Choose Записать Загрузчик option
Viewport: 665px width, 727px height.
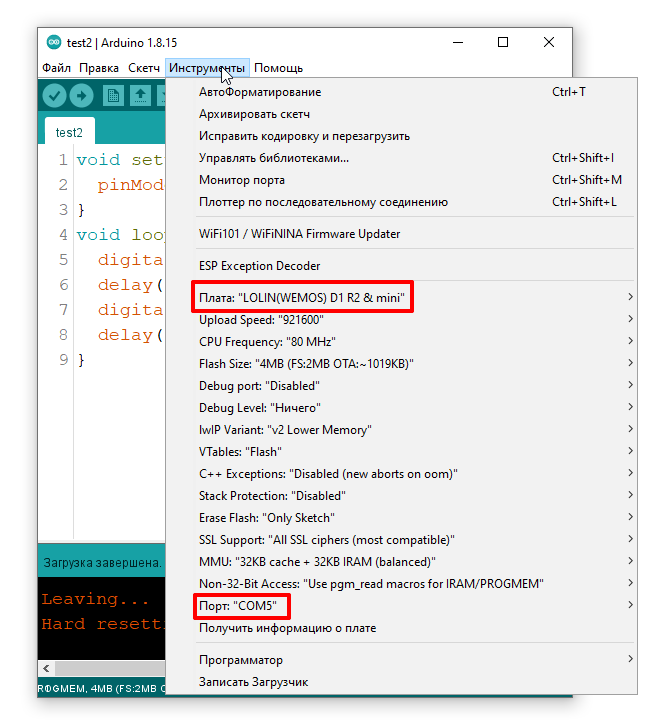[253, 682]
